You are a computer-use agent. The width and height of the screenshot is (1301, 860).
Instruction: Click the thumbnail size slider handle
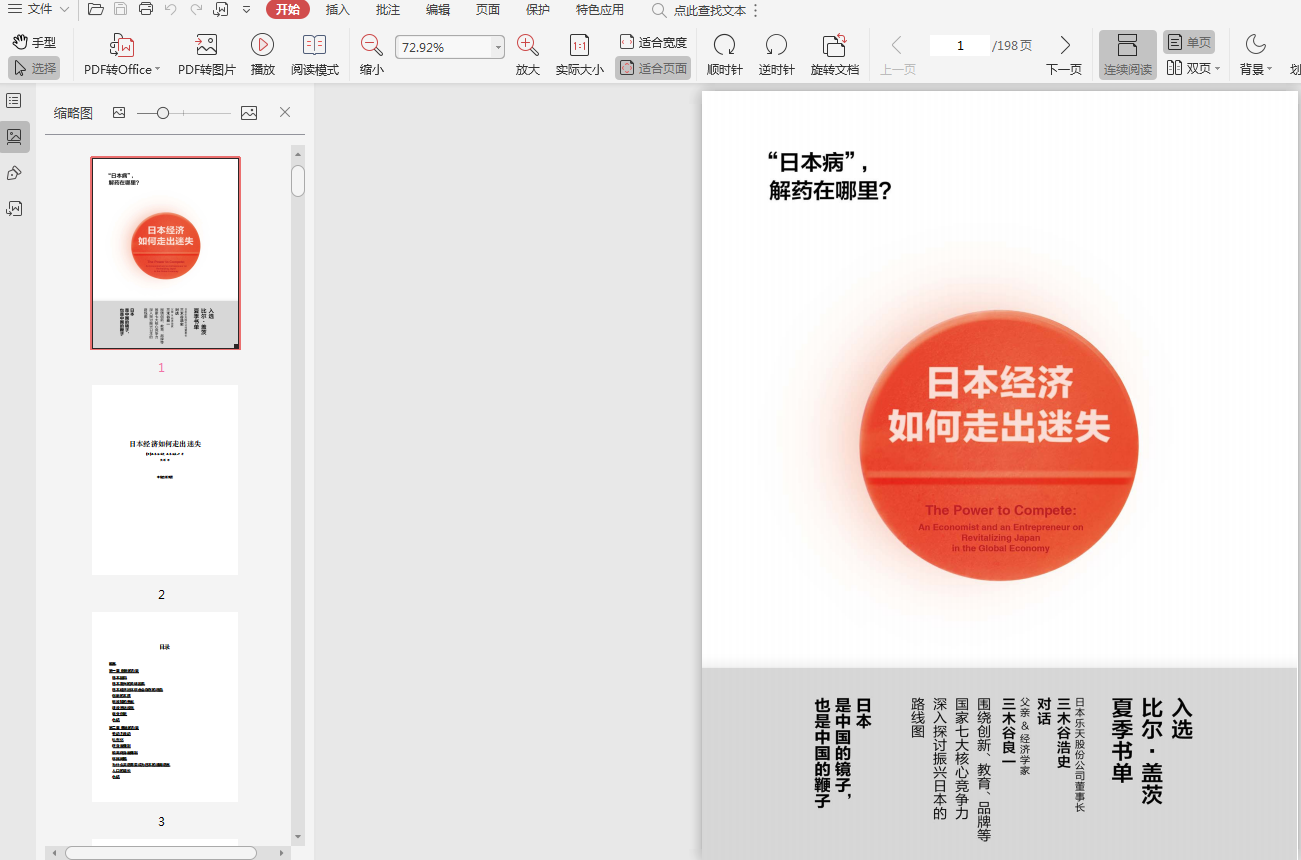(163, 113)
